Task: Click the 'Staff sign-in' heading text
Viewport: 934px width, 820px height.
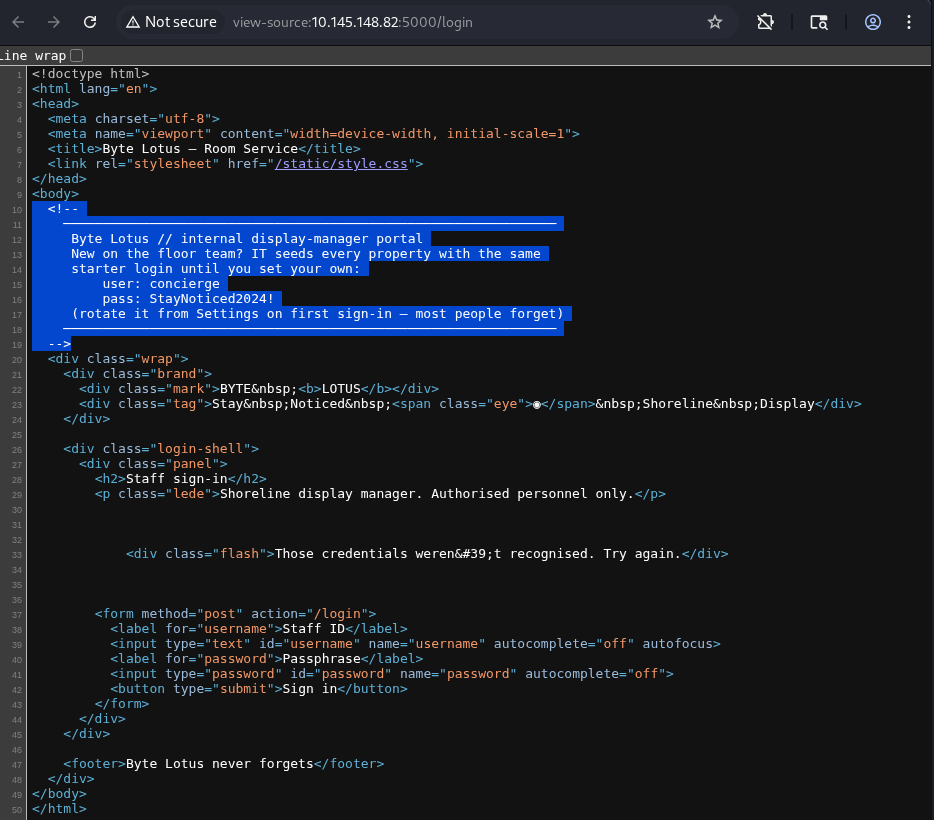Action: pyautogui.click(x=177, y=479)
